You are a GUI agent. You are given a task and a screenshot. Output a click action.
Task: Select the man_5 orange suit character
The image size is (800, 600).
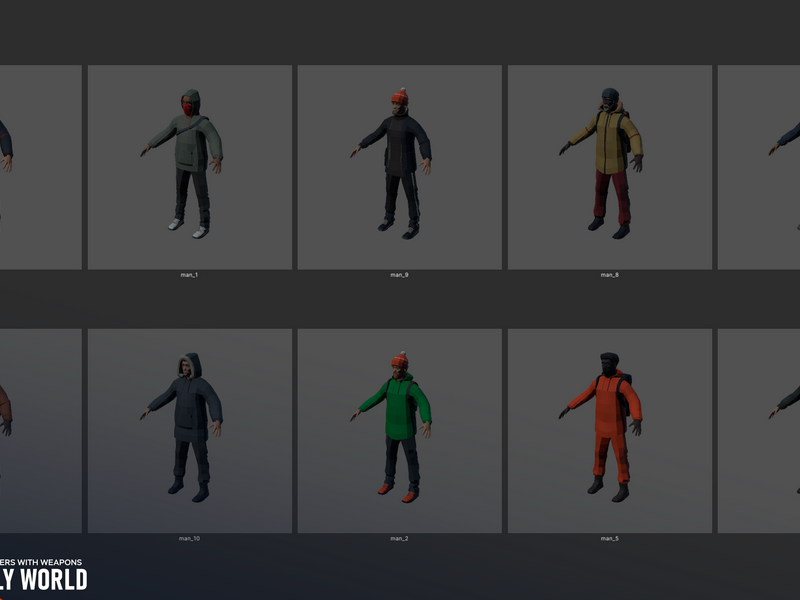coord(610,431)
